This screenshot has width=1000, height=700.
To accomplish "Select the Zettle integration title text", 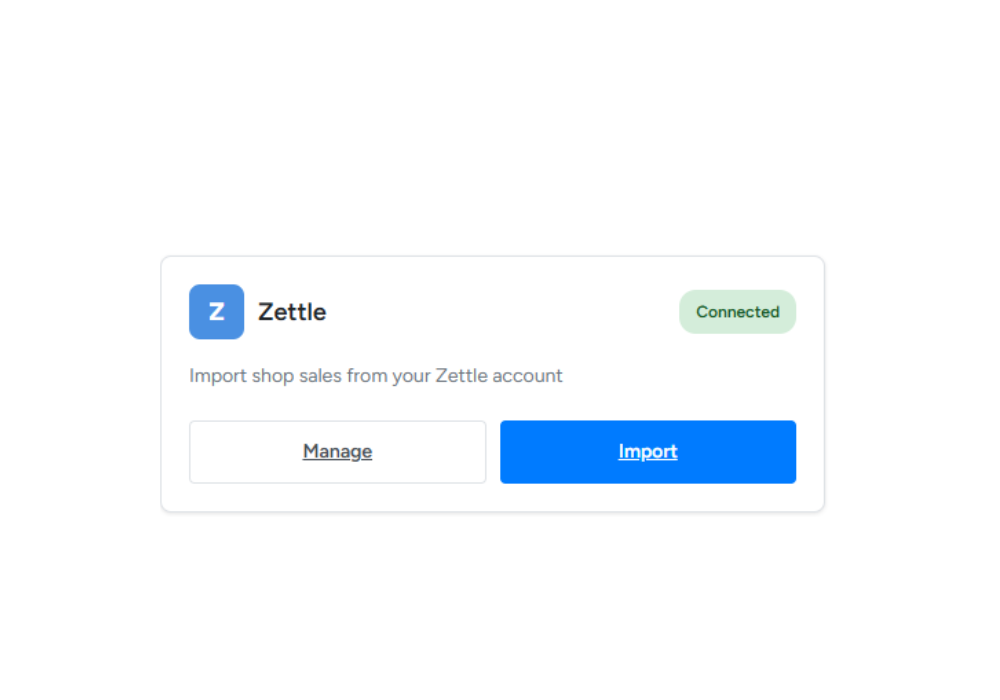I will click(292, 312).
